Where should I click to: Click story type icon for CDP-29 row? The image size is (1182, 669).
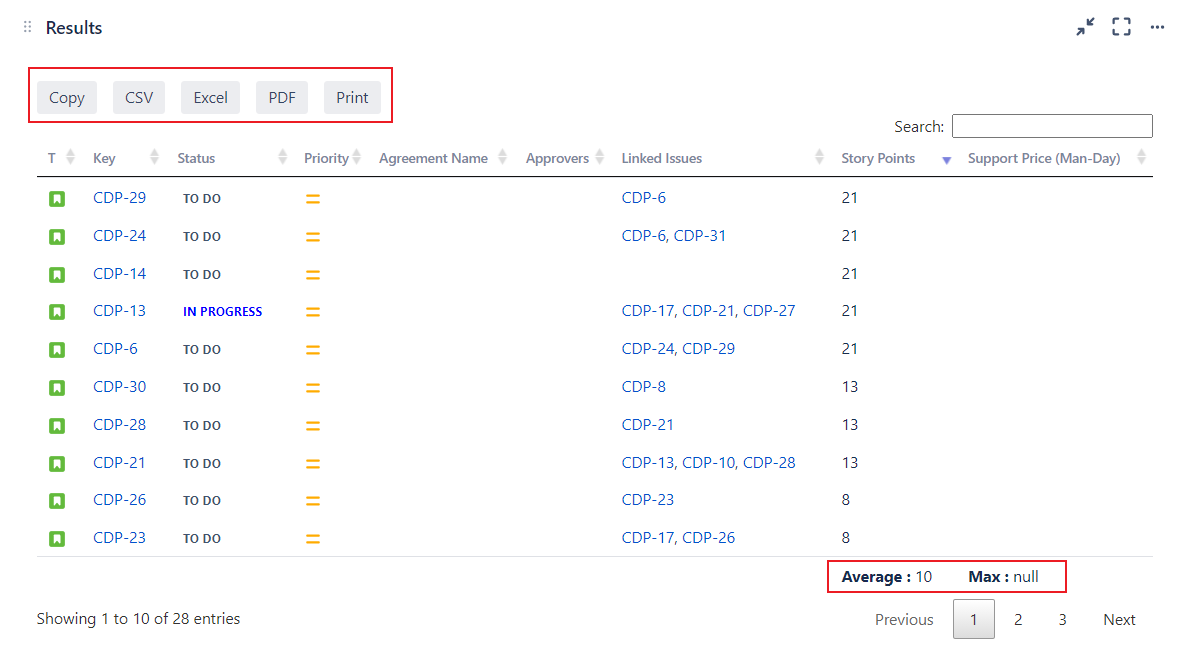coord(57,199)
